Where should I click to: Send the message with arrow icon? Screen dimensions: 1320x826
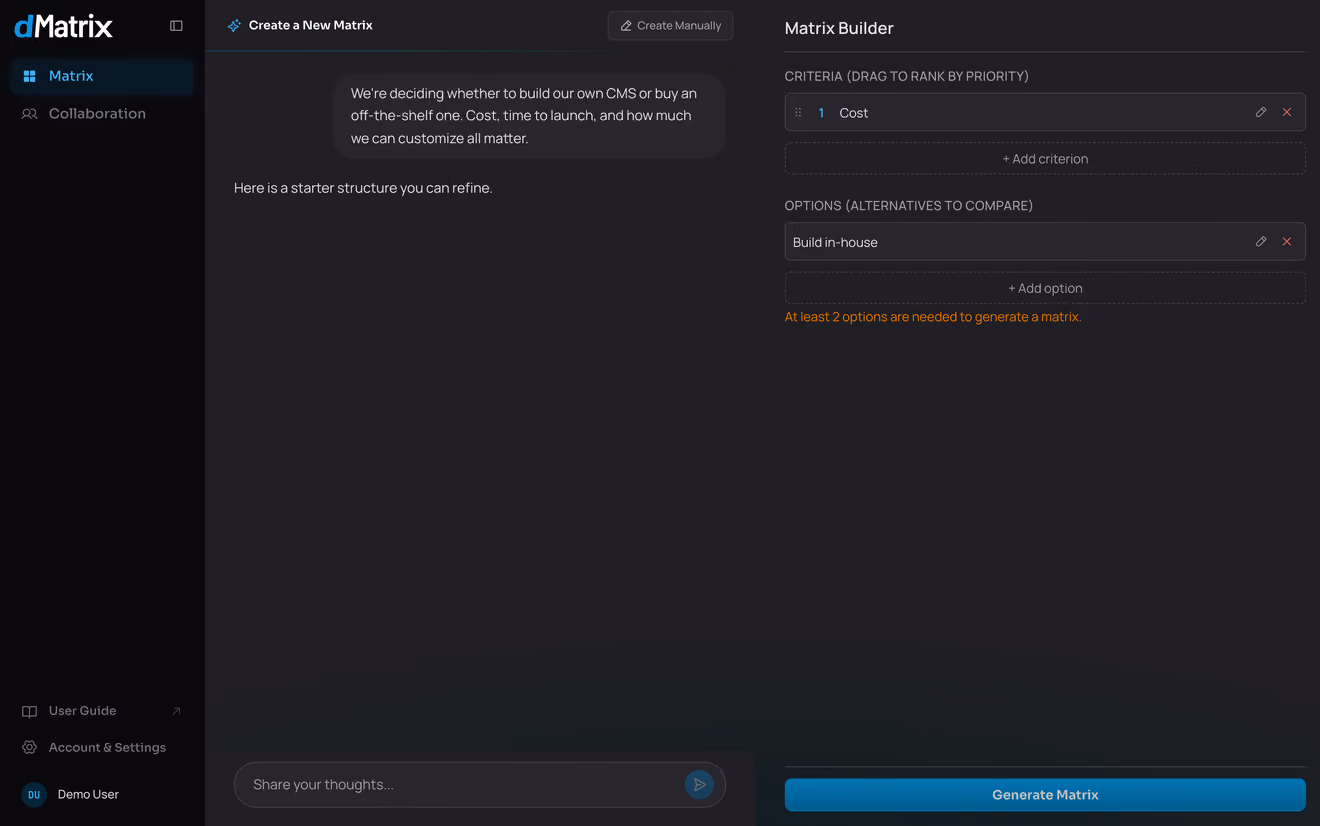[700, 785]
